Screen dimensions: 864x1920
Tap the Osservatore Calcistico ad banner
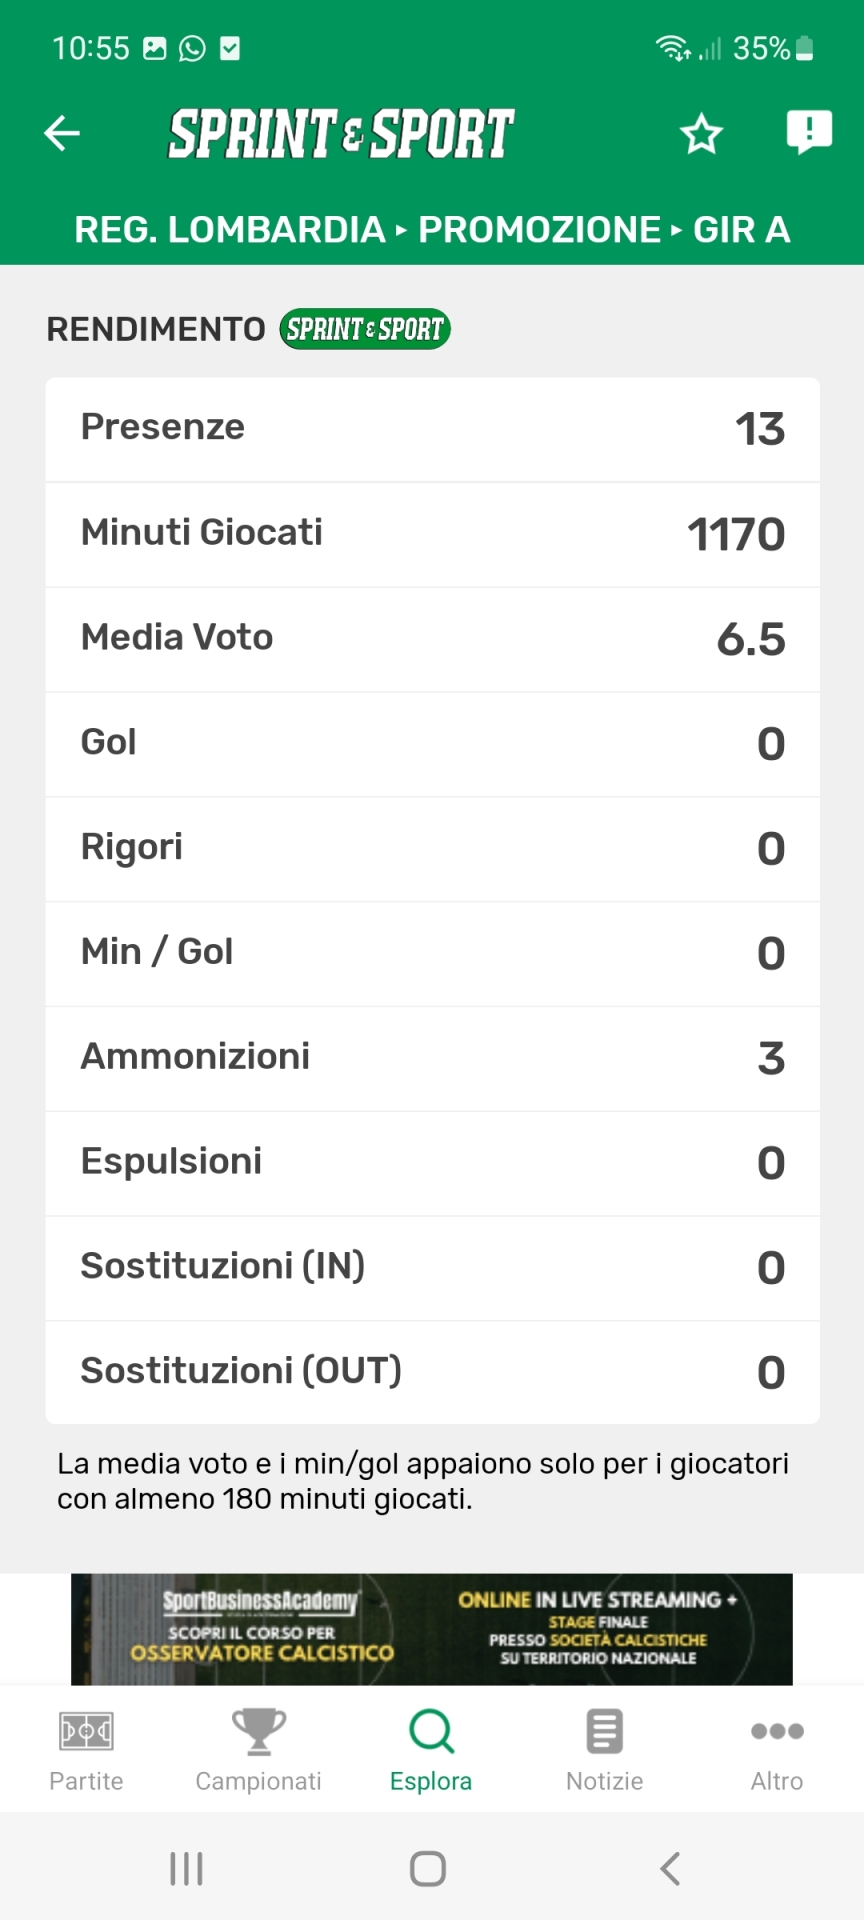431,1629
